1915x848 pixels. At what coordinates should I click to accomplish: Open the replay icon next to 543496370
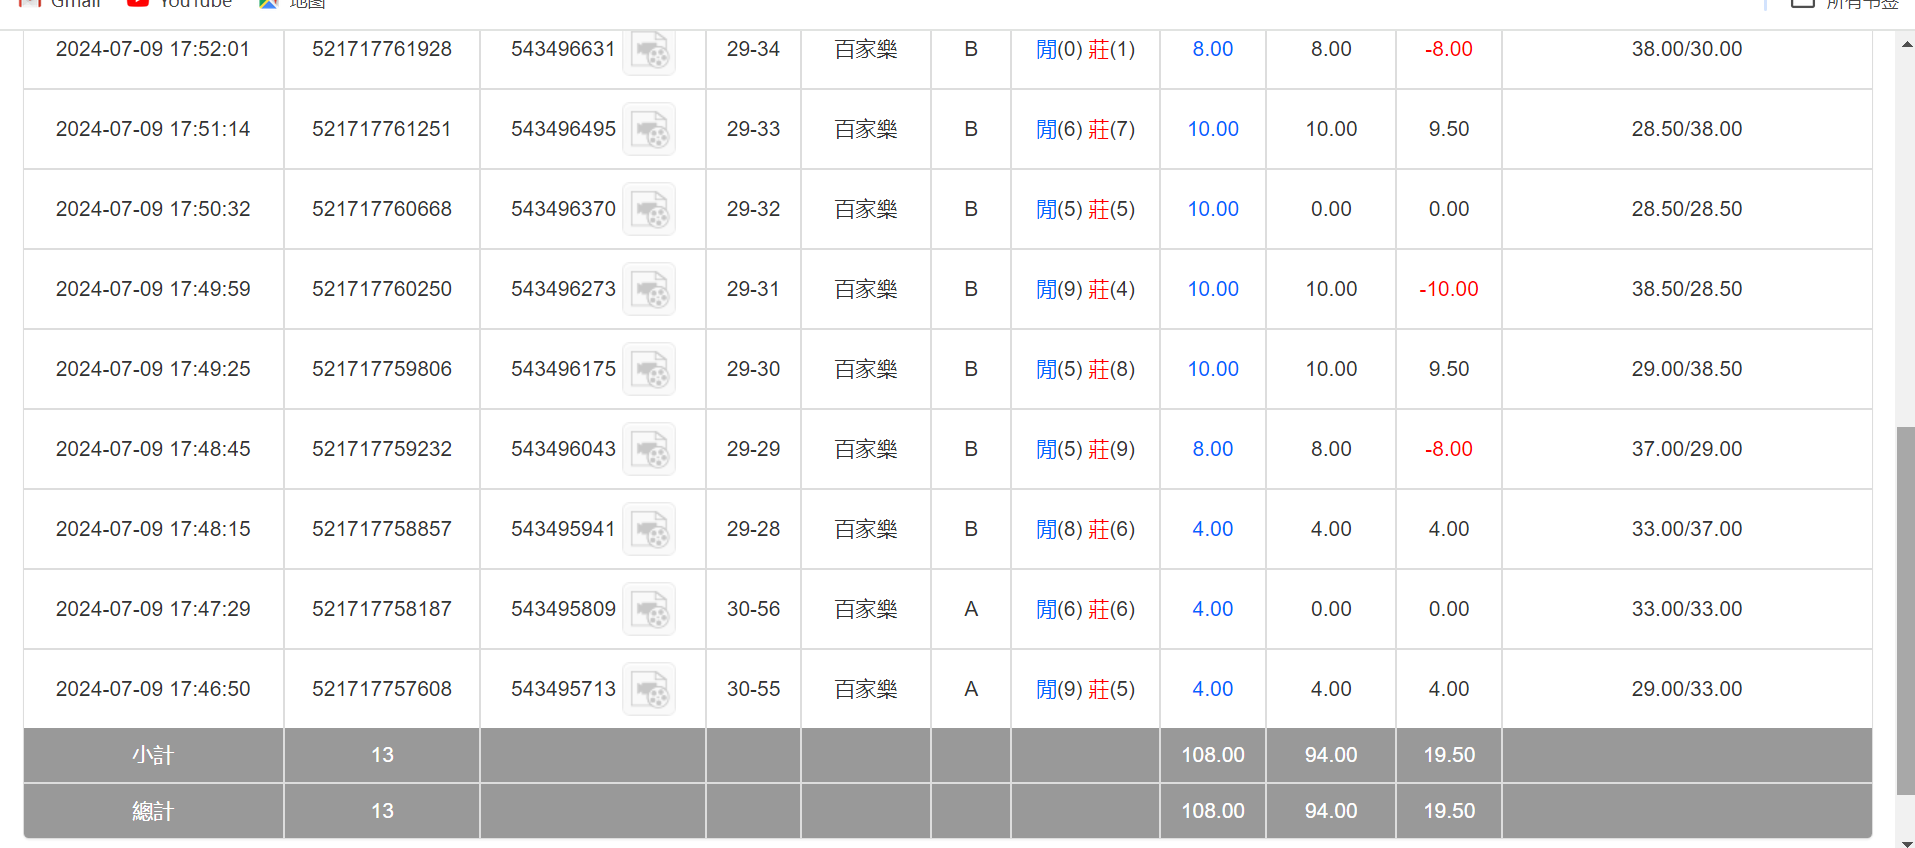coord(649,210)
